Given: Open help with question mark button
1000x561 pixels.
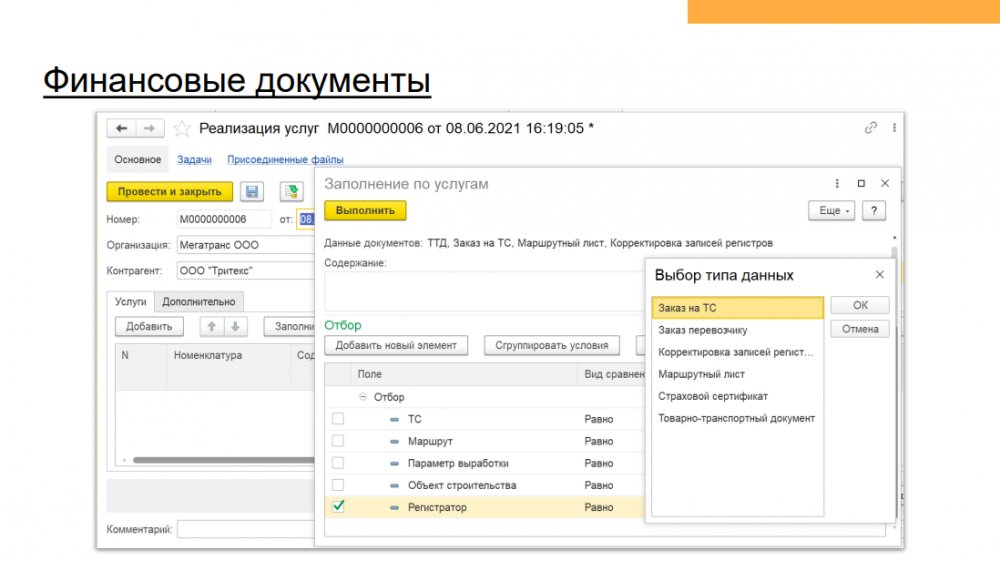Looking at the screenshot, I should [874, 211].
